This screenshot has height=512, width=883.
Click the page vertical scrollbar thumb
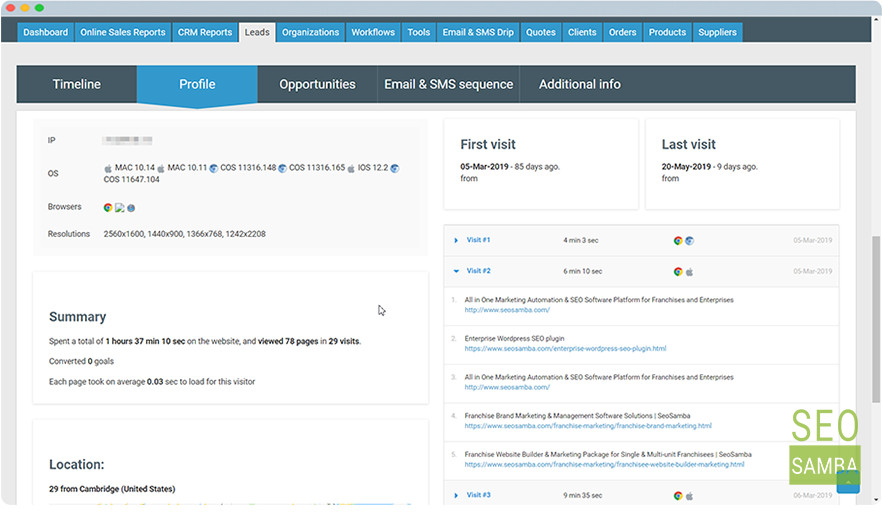876,319
